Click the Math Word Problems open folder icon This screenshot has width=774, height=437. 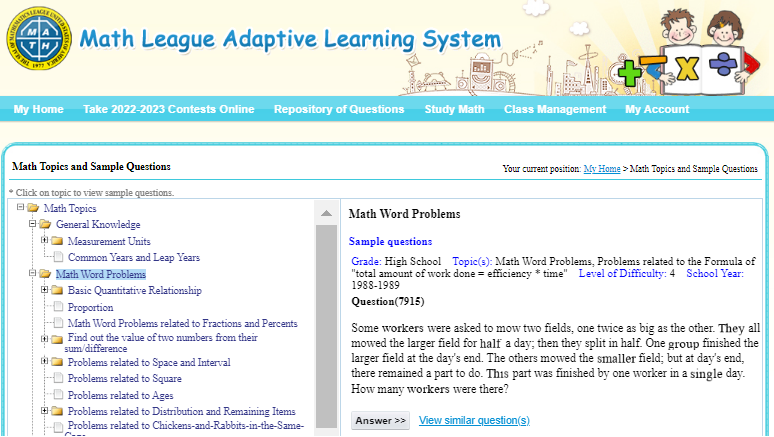[x=45, y=274]
